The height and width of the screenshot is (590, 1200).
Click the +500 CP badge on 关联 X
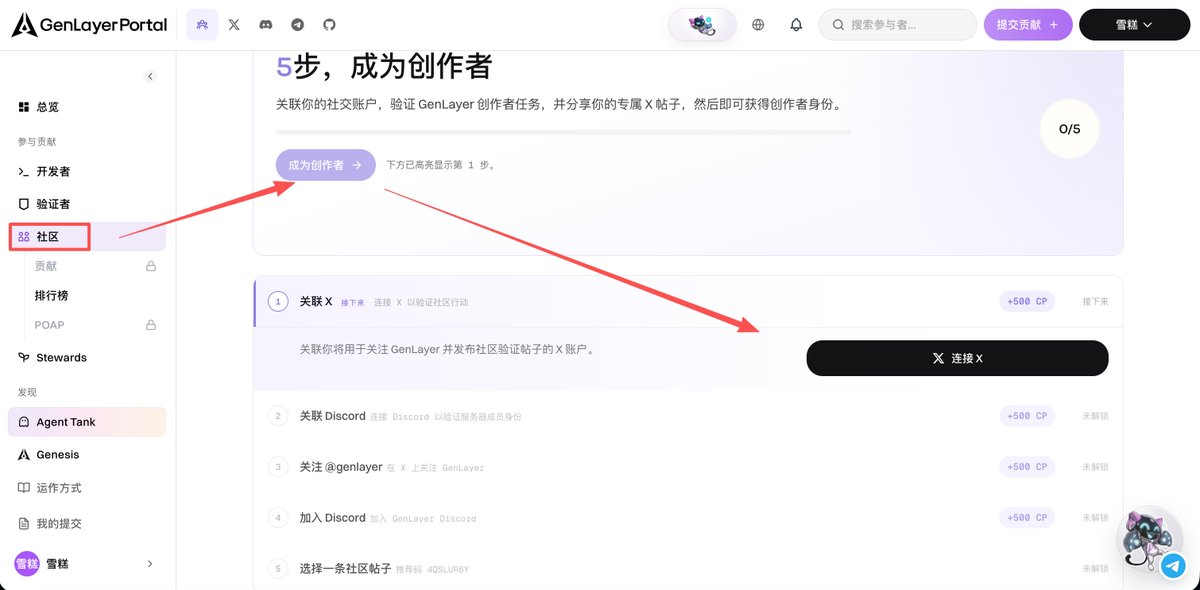pos(1027,301)
